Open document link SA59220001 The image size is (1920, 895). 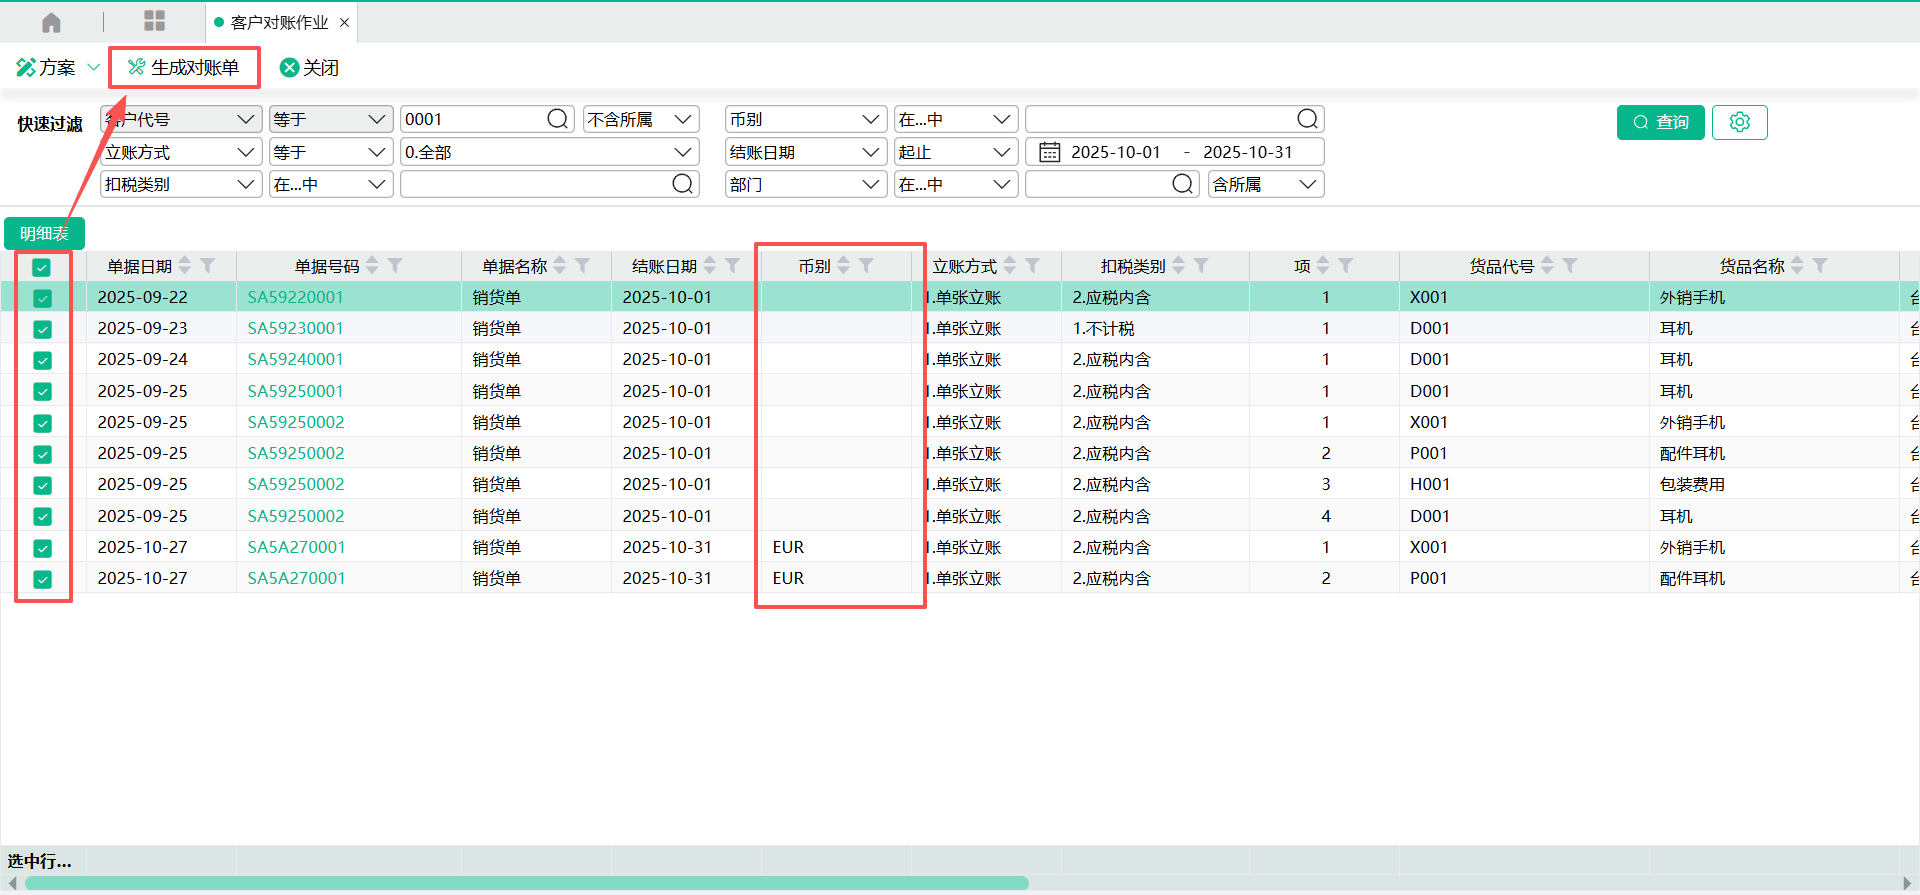pyautogui.click(x=295, y=297)
